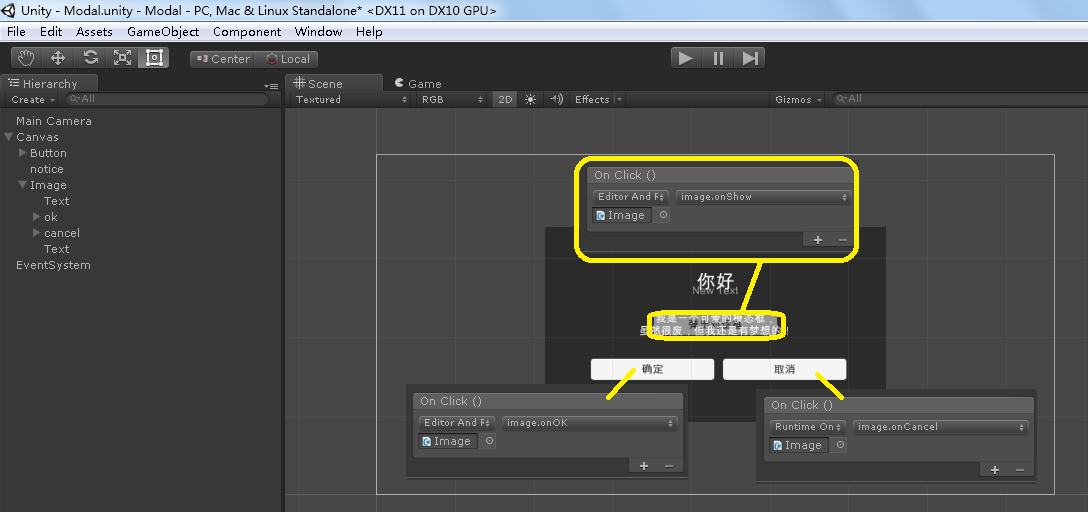
Task: Open the RGB render mode dropdown
Action: [452, 99]
